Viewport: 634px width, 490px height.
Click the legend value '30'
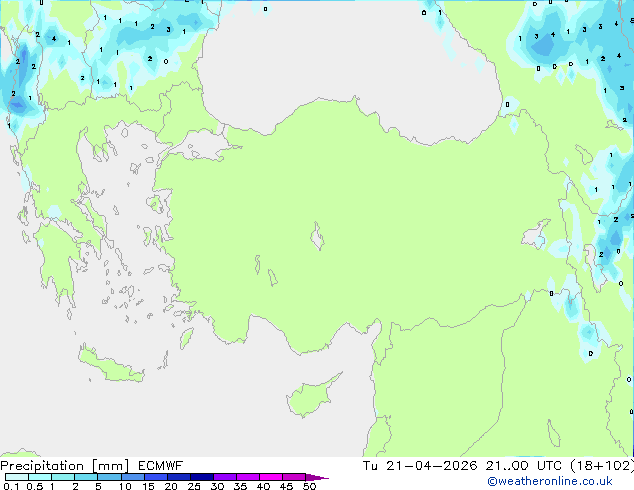pyautogui.click(x=217, y=486)
